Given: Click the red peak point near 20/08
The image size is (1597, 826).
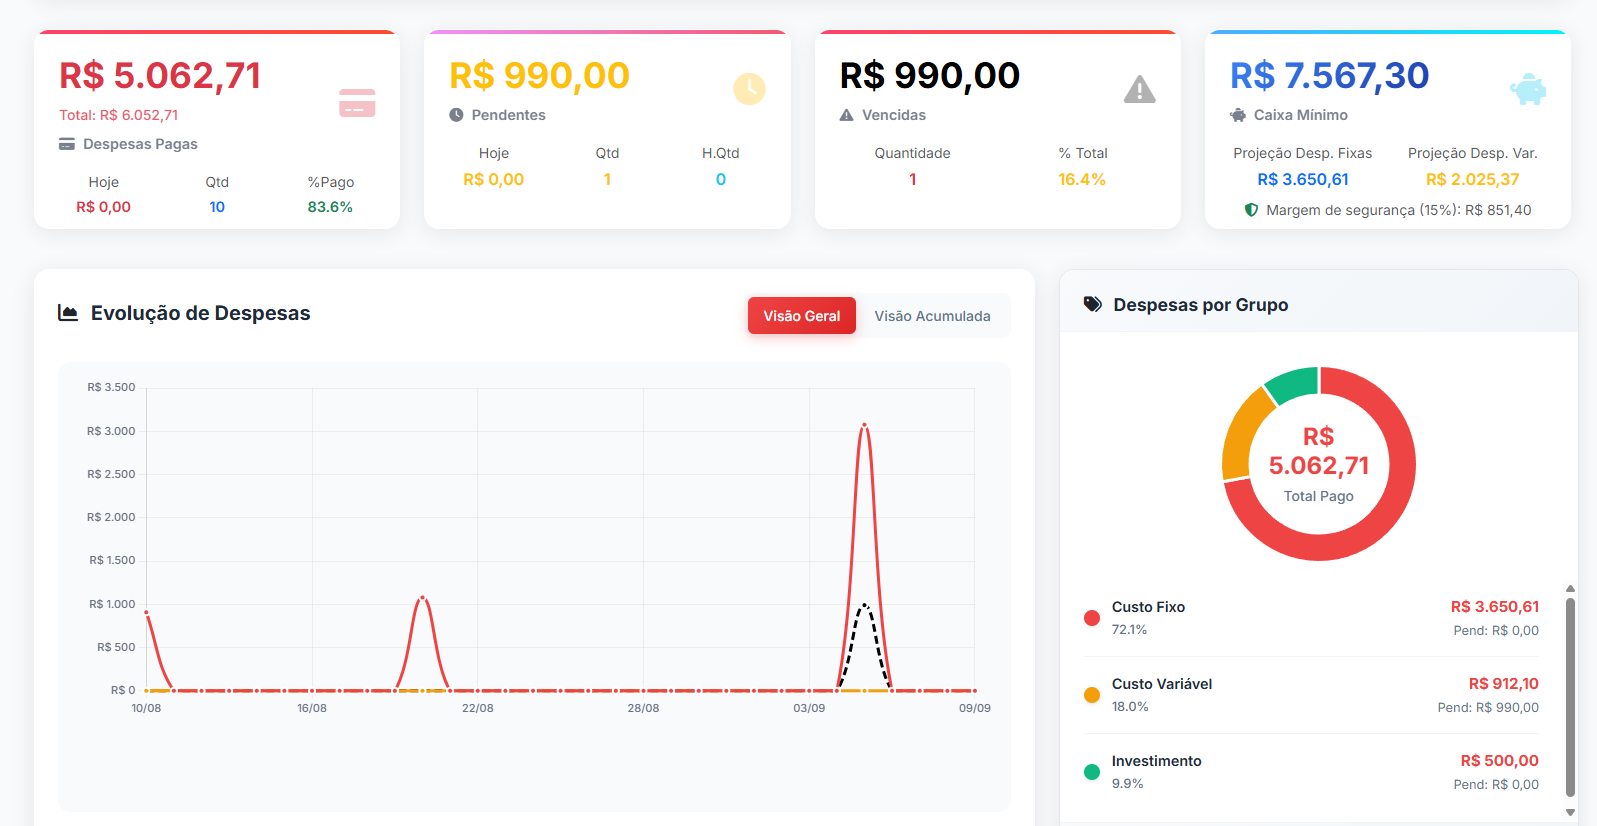Looking at the screenshot, I should tap(423, 598).
